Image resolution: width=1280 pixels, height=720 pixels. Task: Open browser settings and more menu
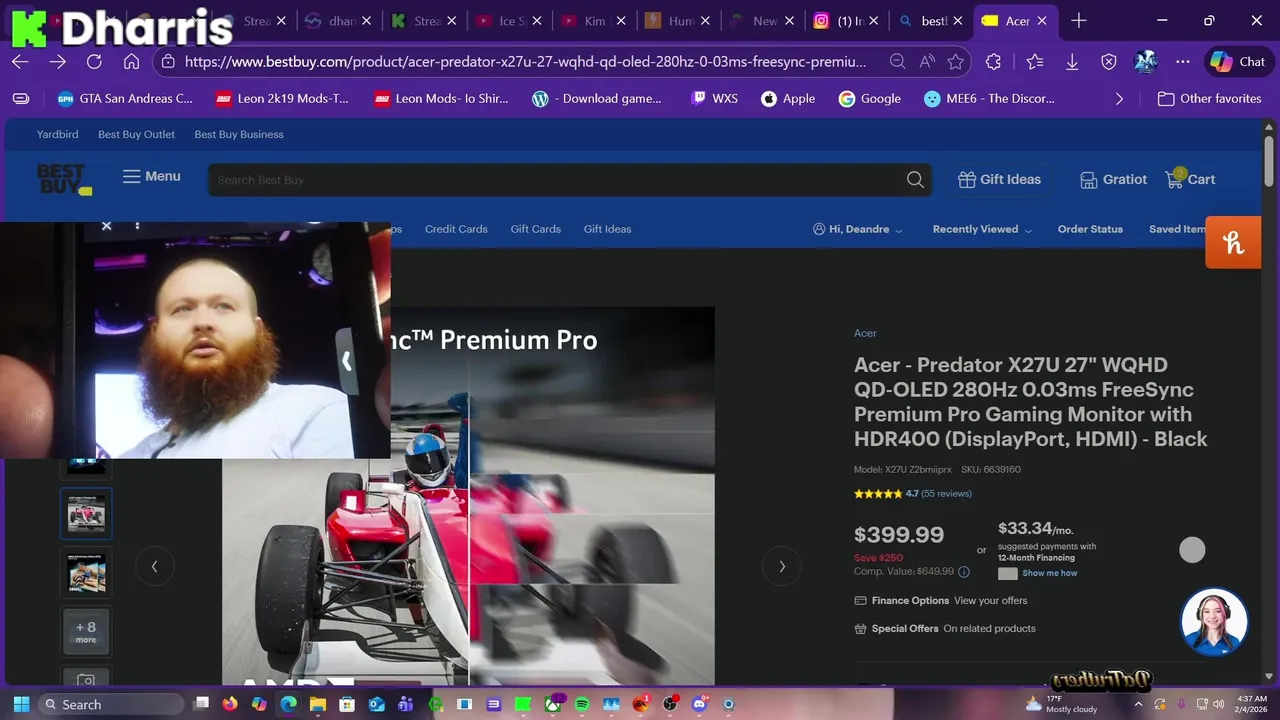coord(1183,62)
